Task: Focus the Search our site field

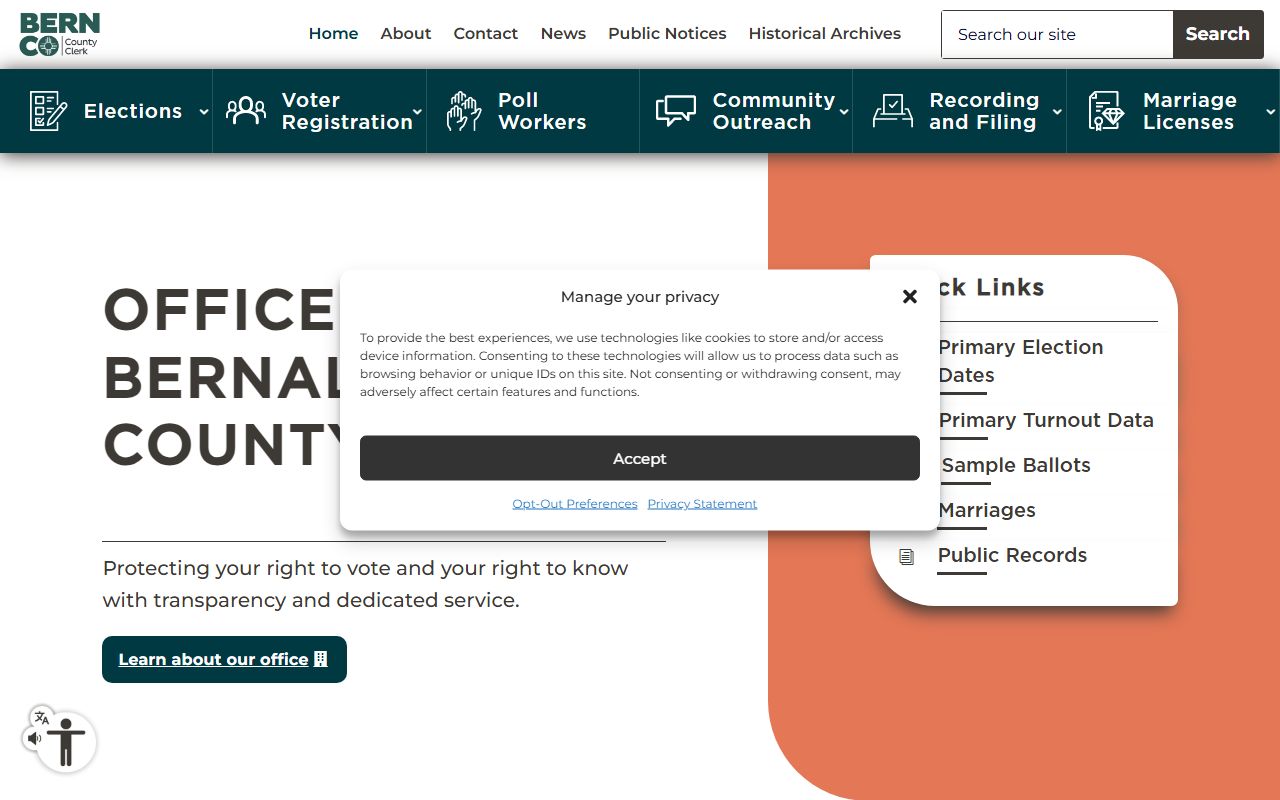Action: [1057, 34]
